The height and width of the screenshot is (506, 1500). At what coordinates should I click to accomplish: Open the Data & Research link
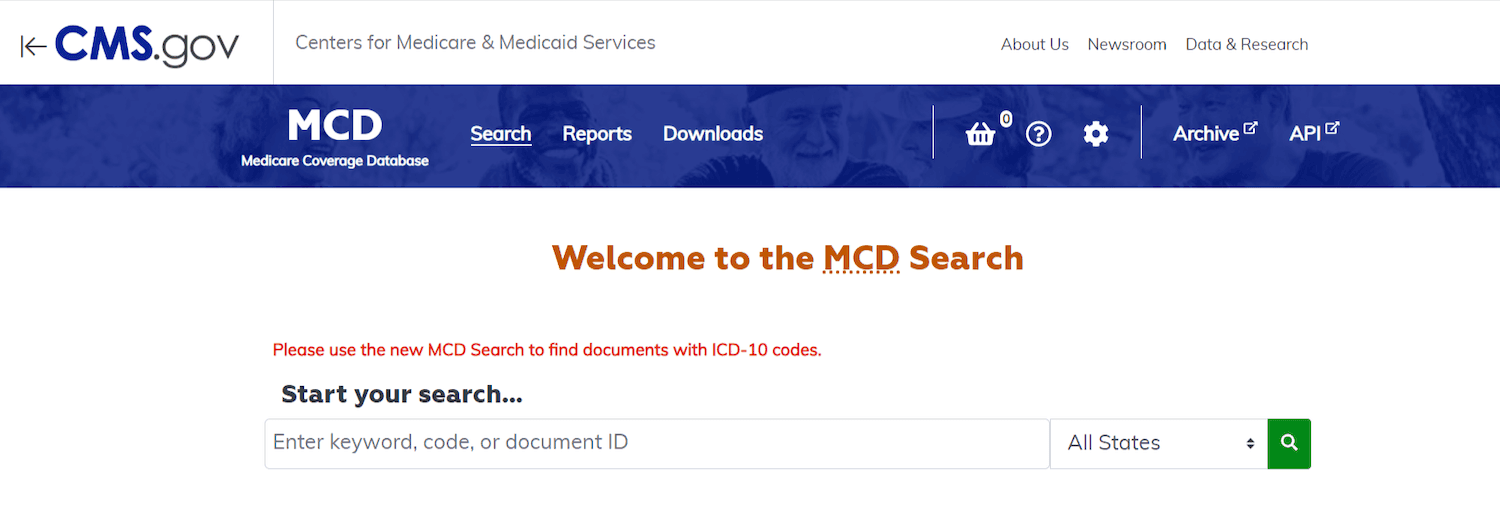point(1247,44)
